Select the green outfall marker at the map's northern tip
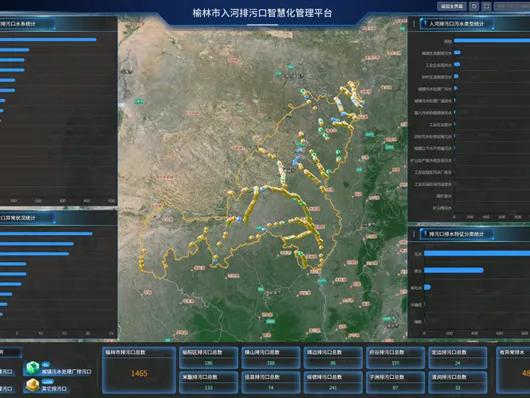Screen dimensions: 530x398 click(x=303, y=91)
